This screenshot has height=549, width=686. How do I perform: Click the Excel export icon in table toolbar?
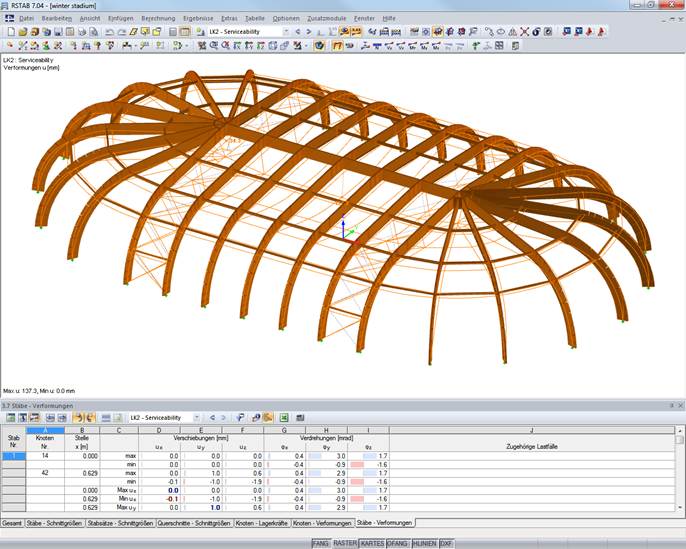(x=284, y=418)
